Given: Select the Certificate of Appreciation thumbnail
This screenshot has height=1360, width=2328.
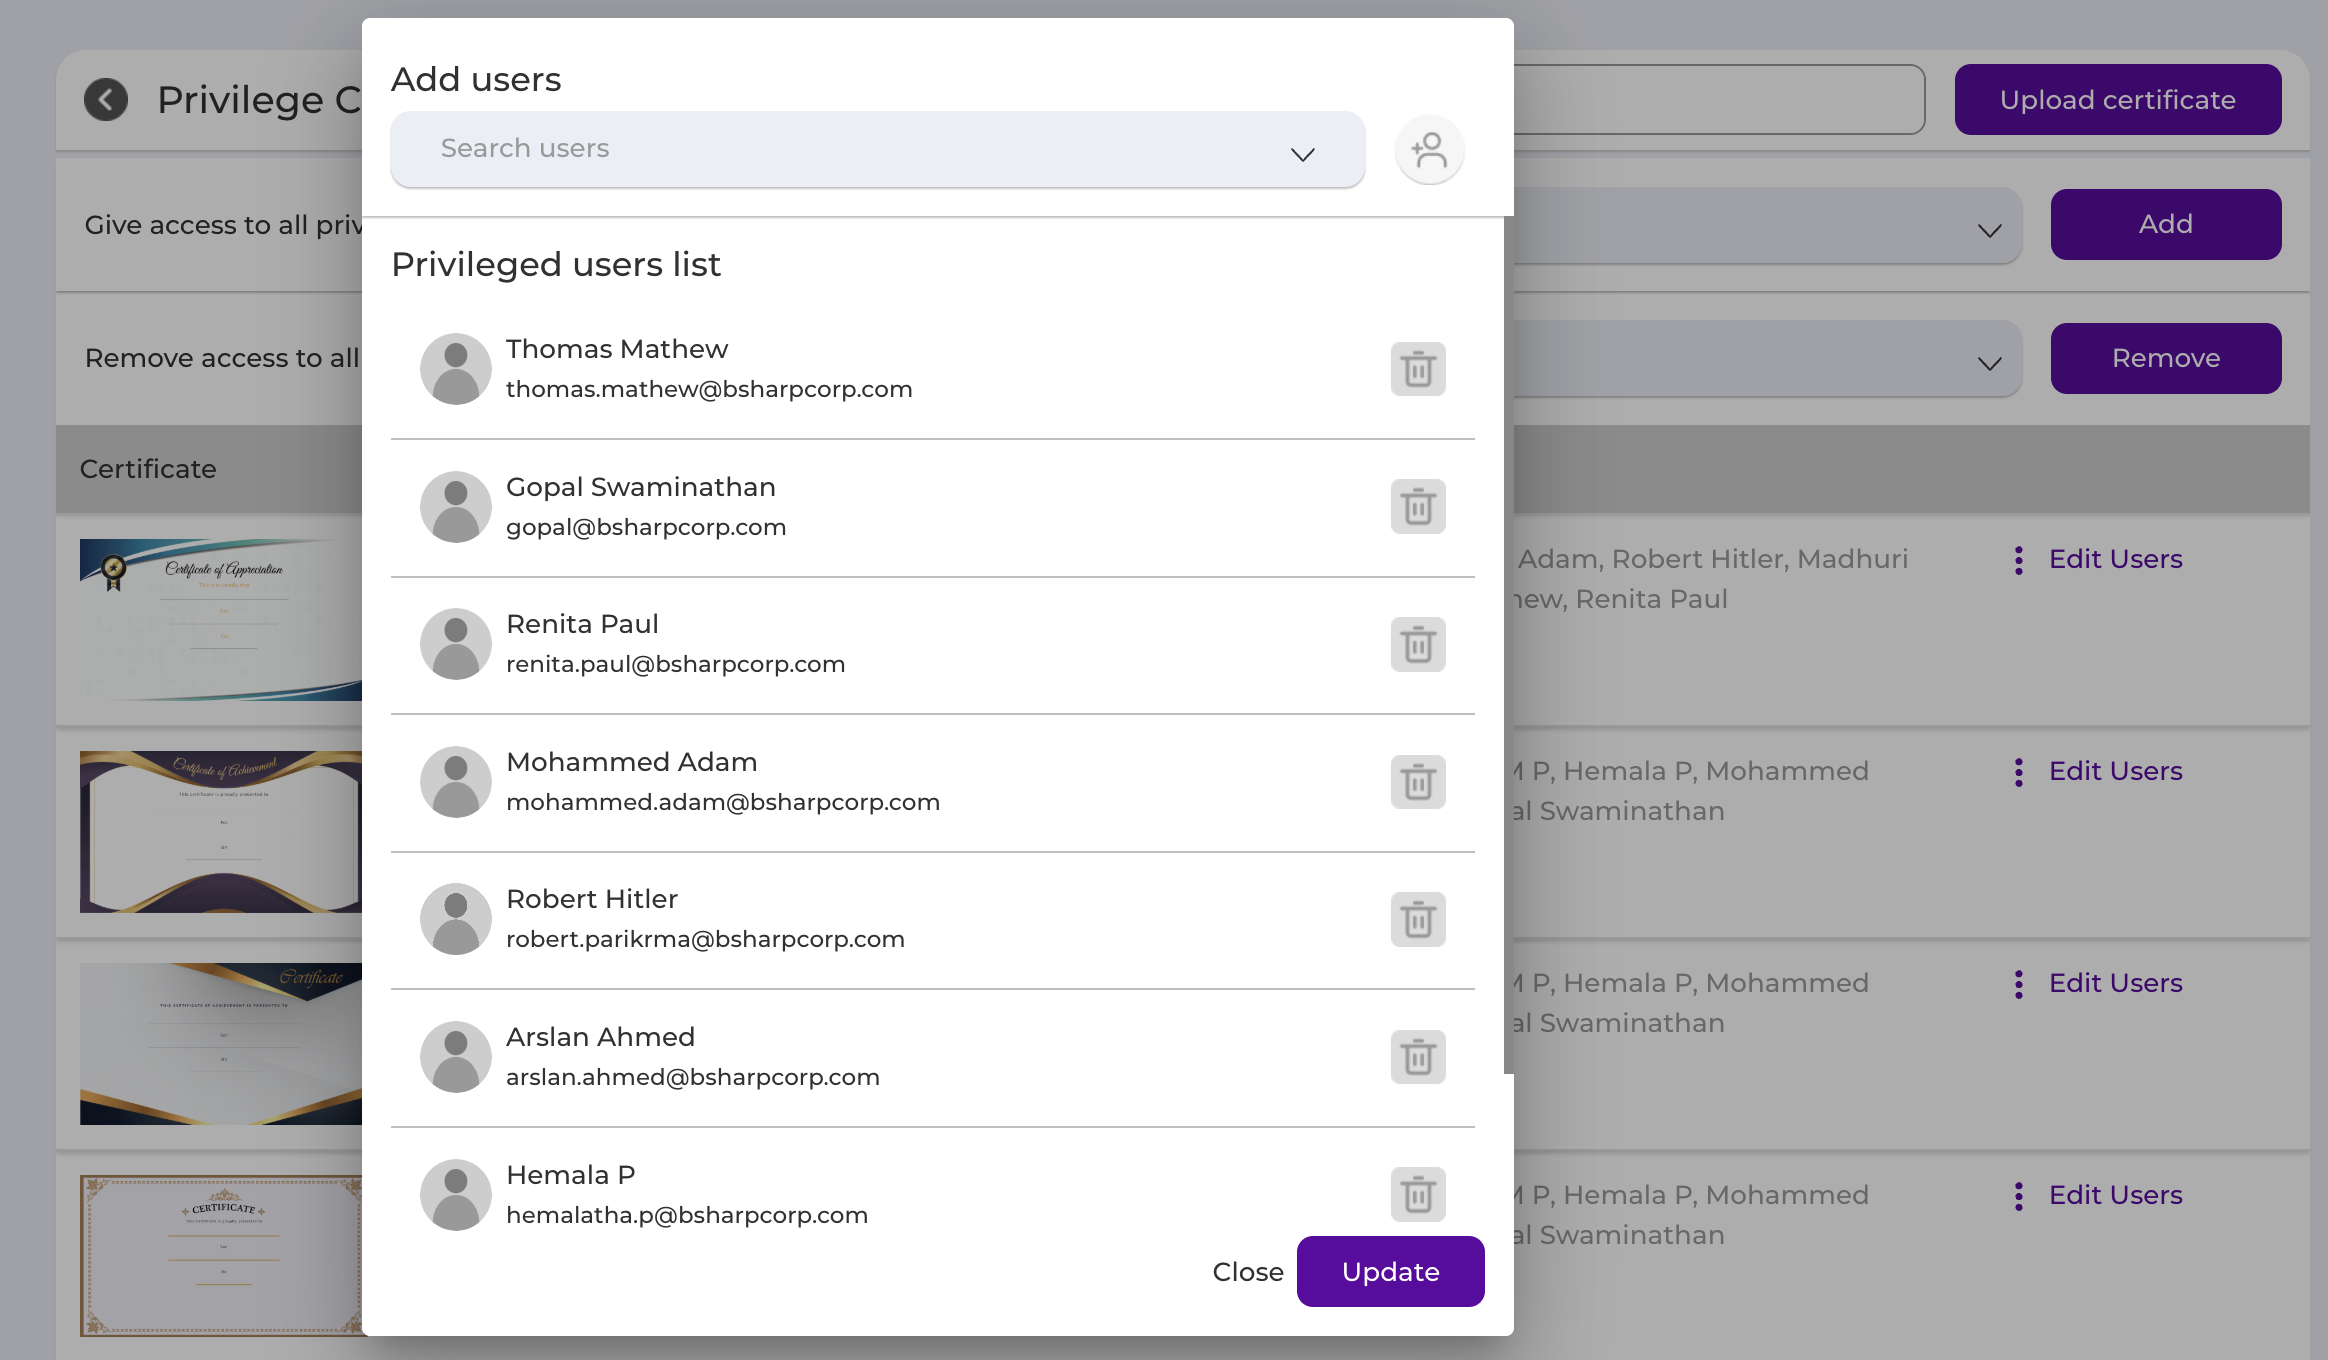Looking at the screenshot, I should 221,620.
